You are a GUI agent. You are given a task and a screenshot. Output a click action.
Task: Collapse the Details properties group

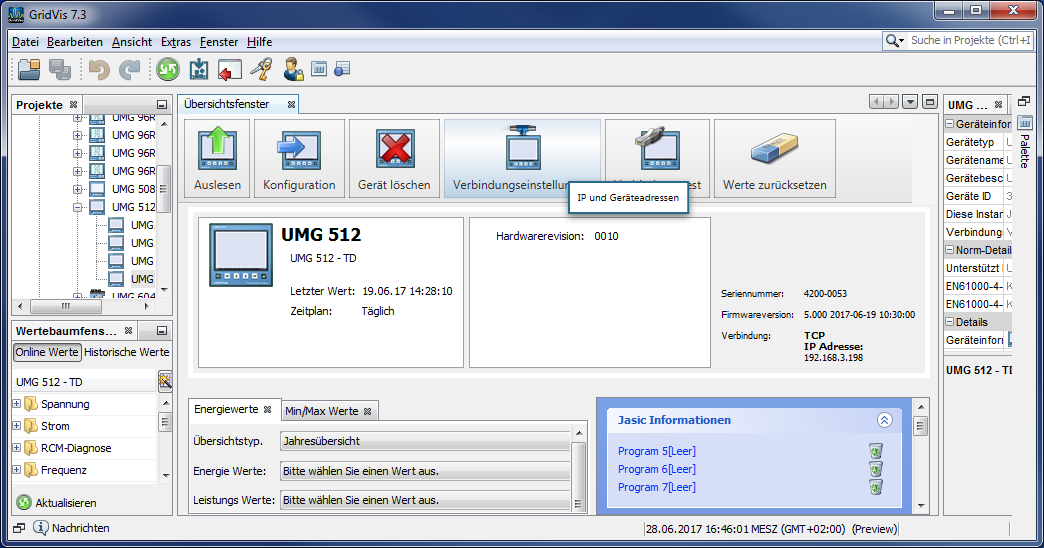coord(950,322)
